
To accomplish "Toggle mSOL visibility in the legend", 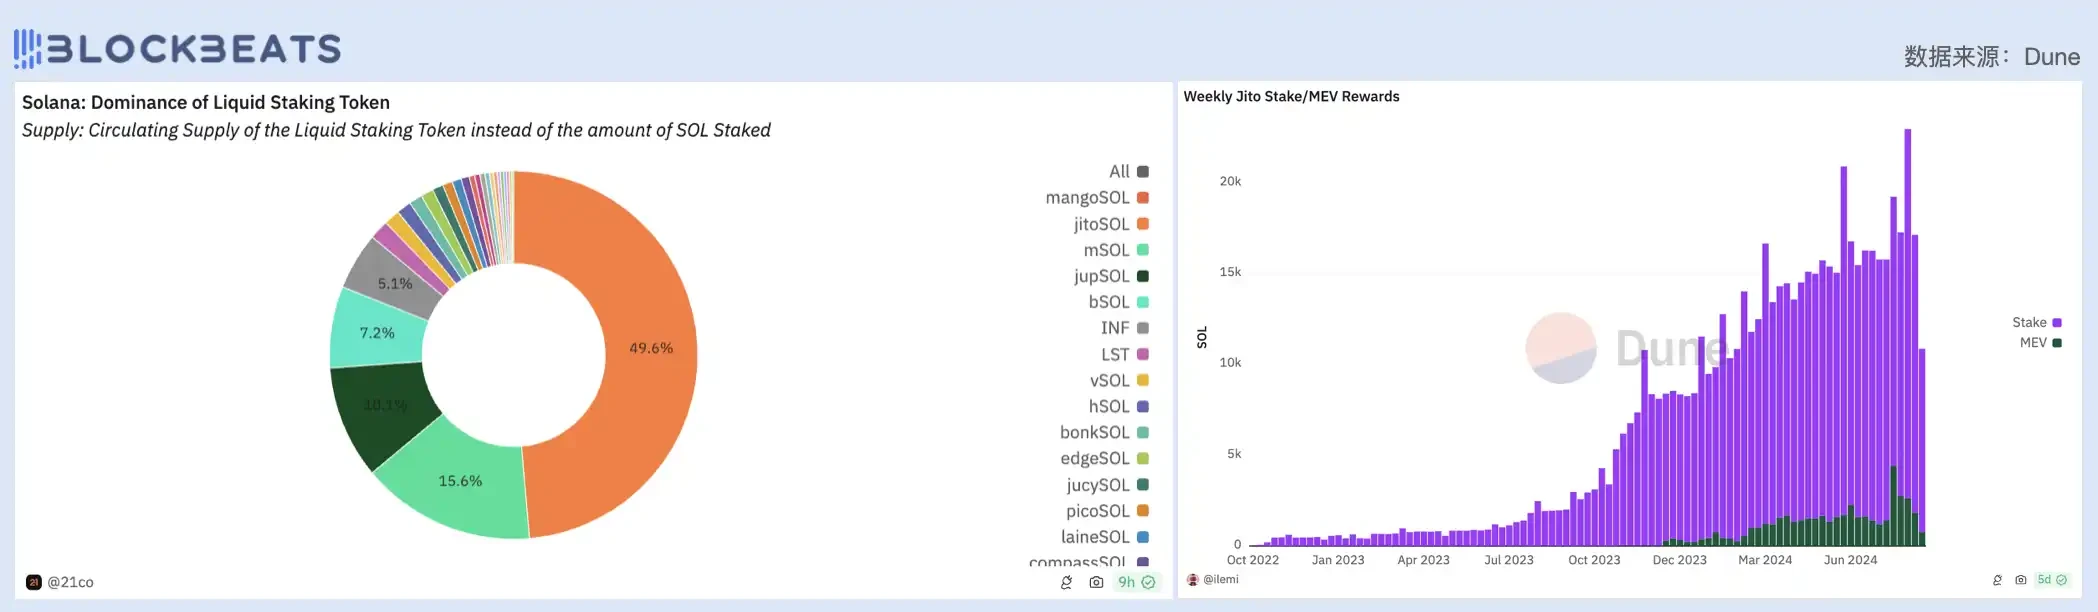I will [x=1115, y=250].
